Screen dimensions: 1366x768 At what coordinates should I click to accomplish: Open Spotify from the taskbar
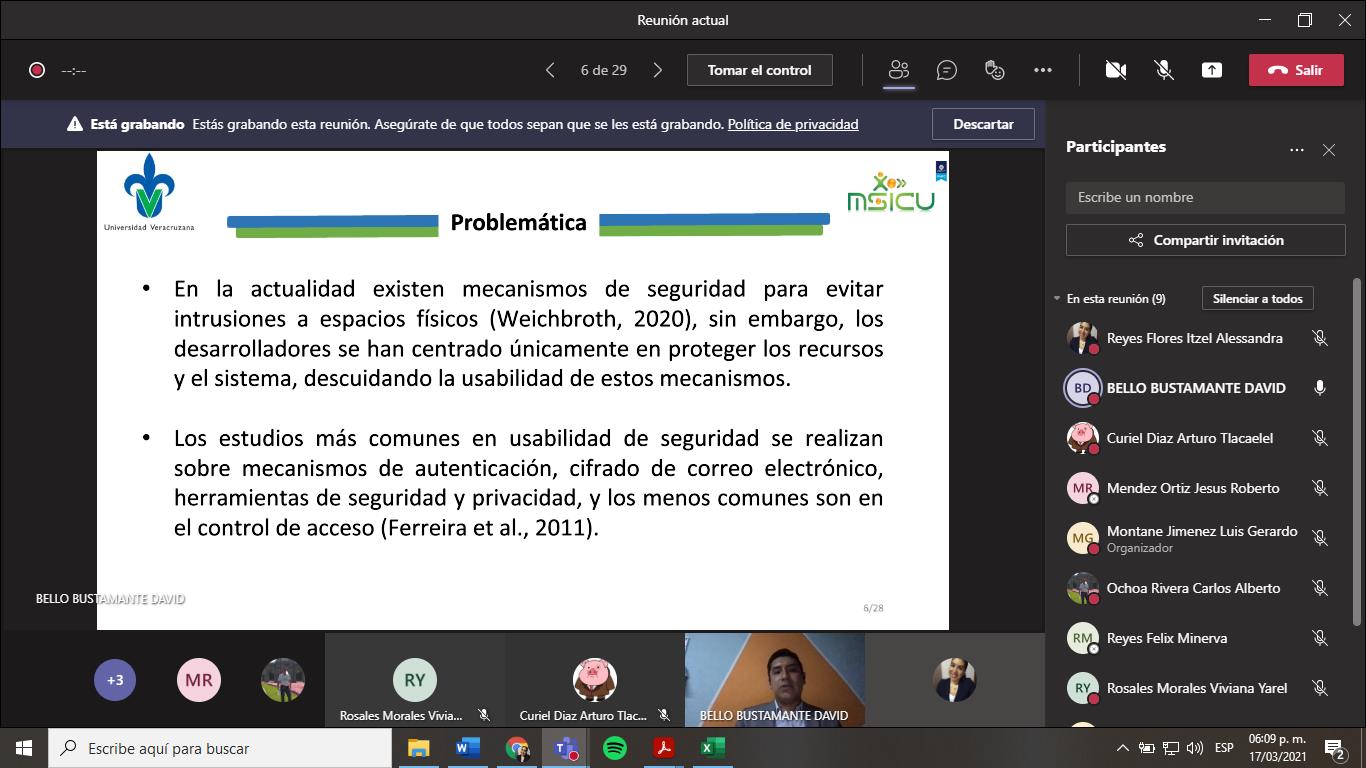(615, 748)
